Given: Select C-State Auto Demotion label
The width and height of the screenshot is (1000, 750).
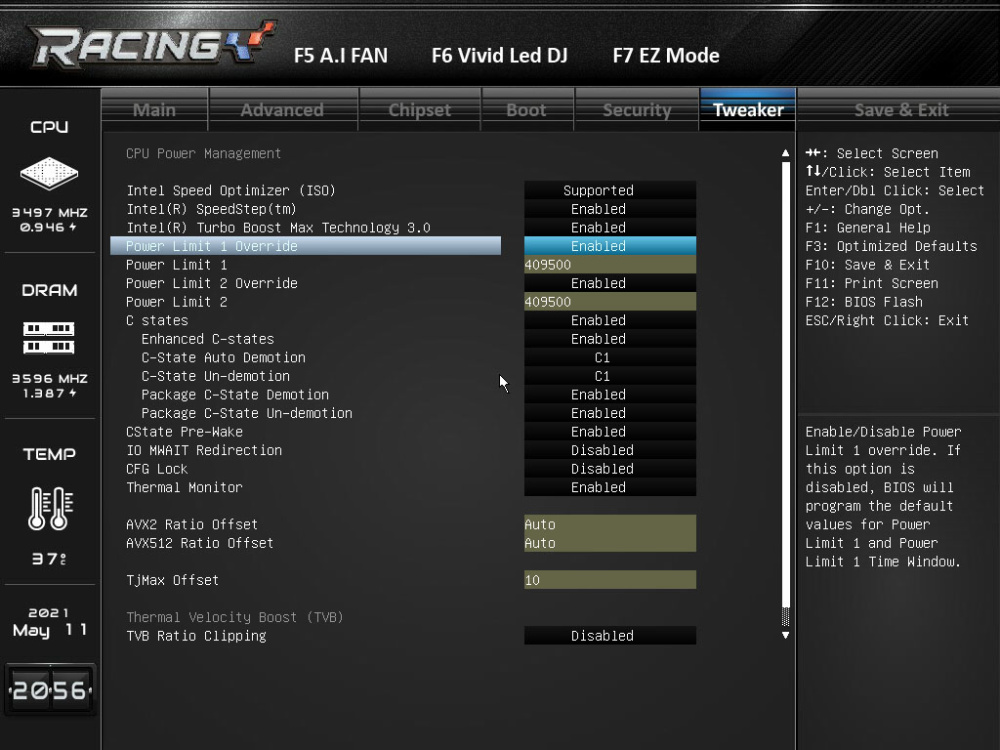Looking at the screenshot, I should pos(223,357).
